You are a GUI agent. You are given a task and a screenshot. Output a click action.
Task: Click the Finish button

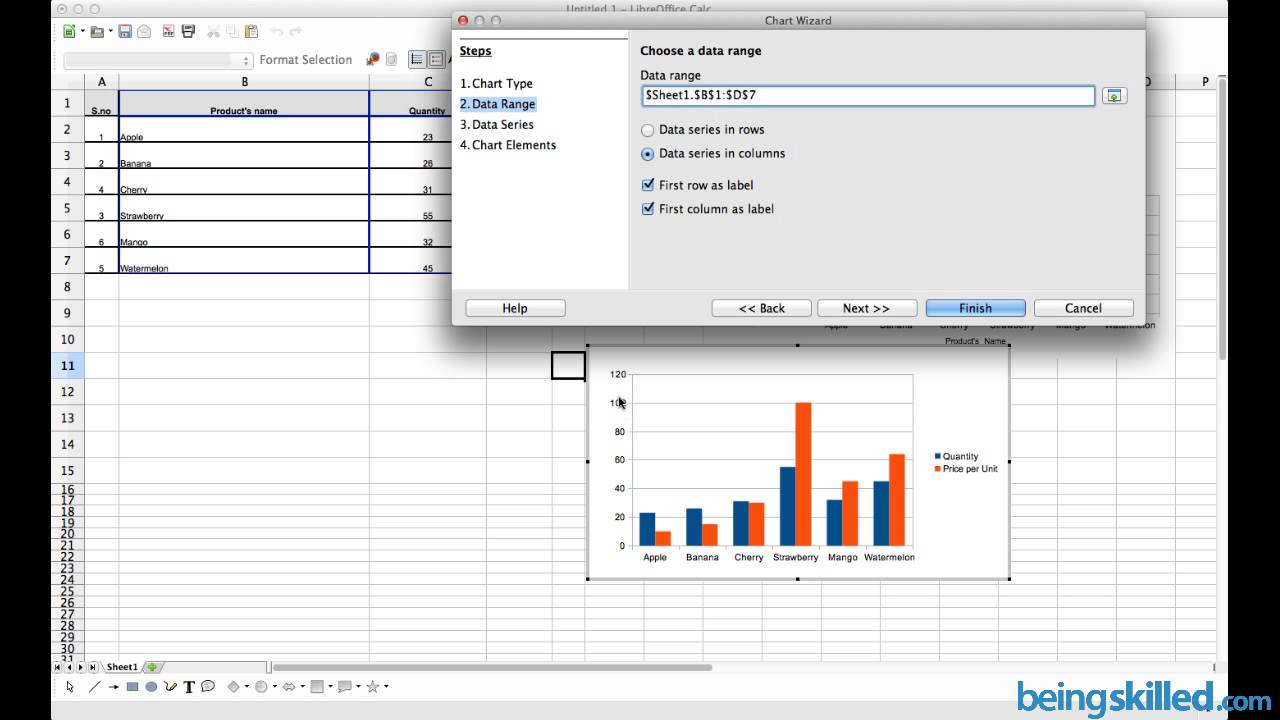(976, 308)
